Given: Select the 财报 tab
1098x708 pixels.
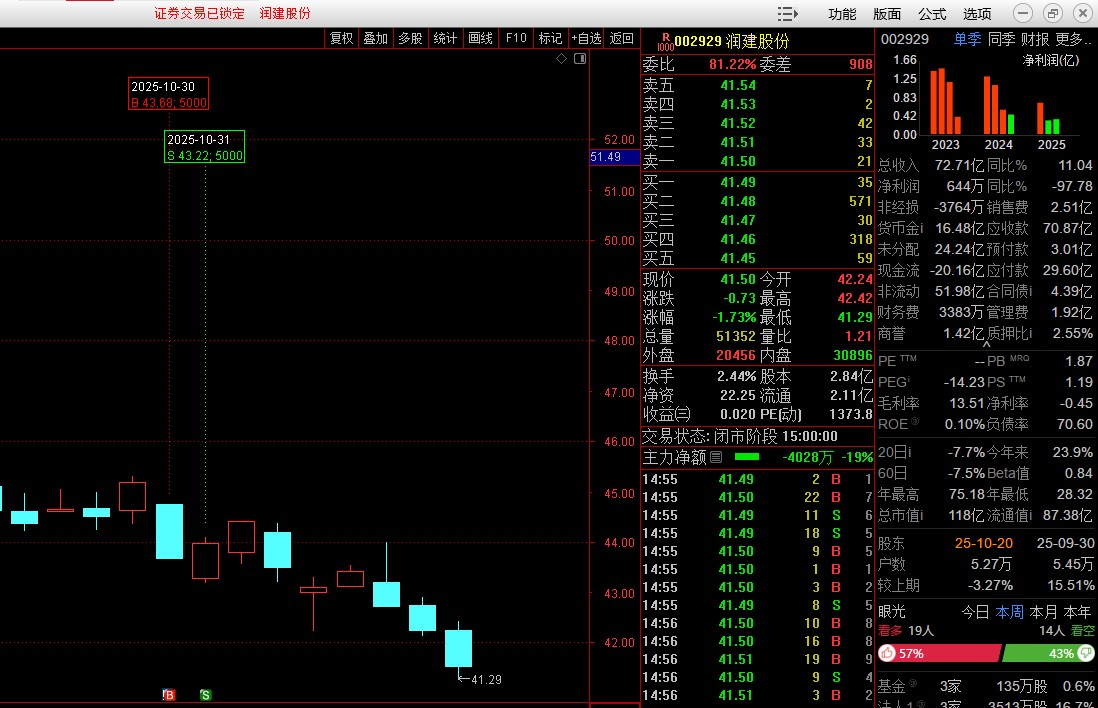Looking at the screenshot, I should point(1035,39).
